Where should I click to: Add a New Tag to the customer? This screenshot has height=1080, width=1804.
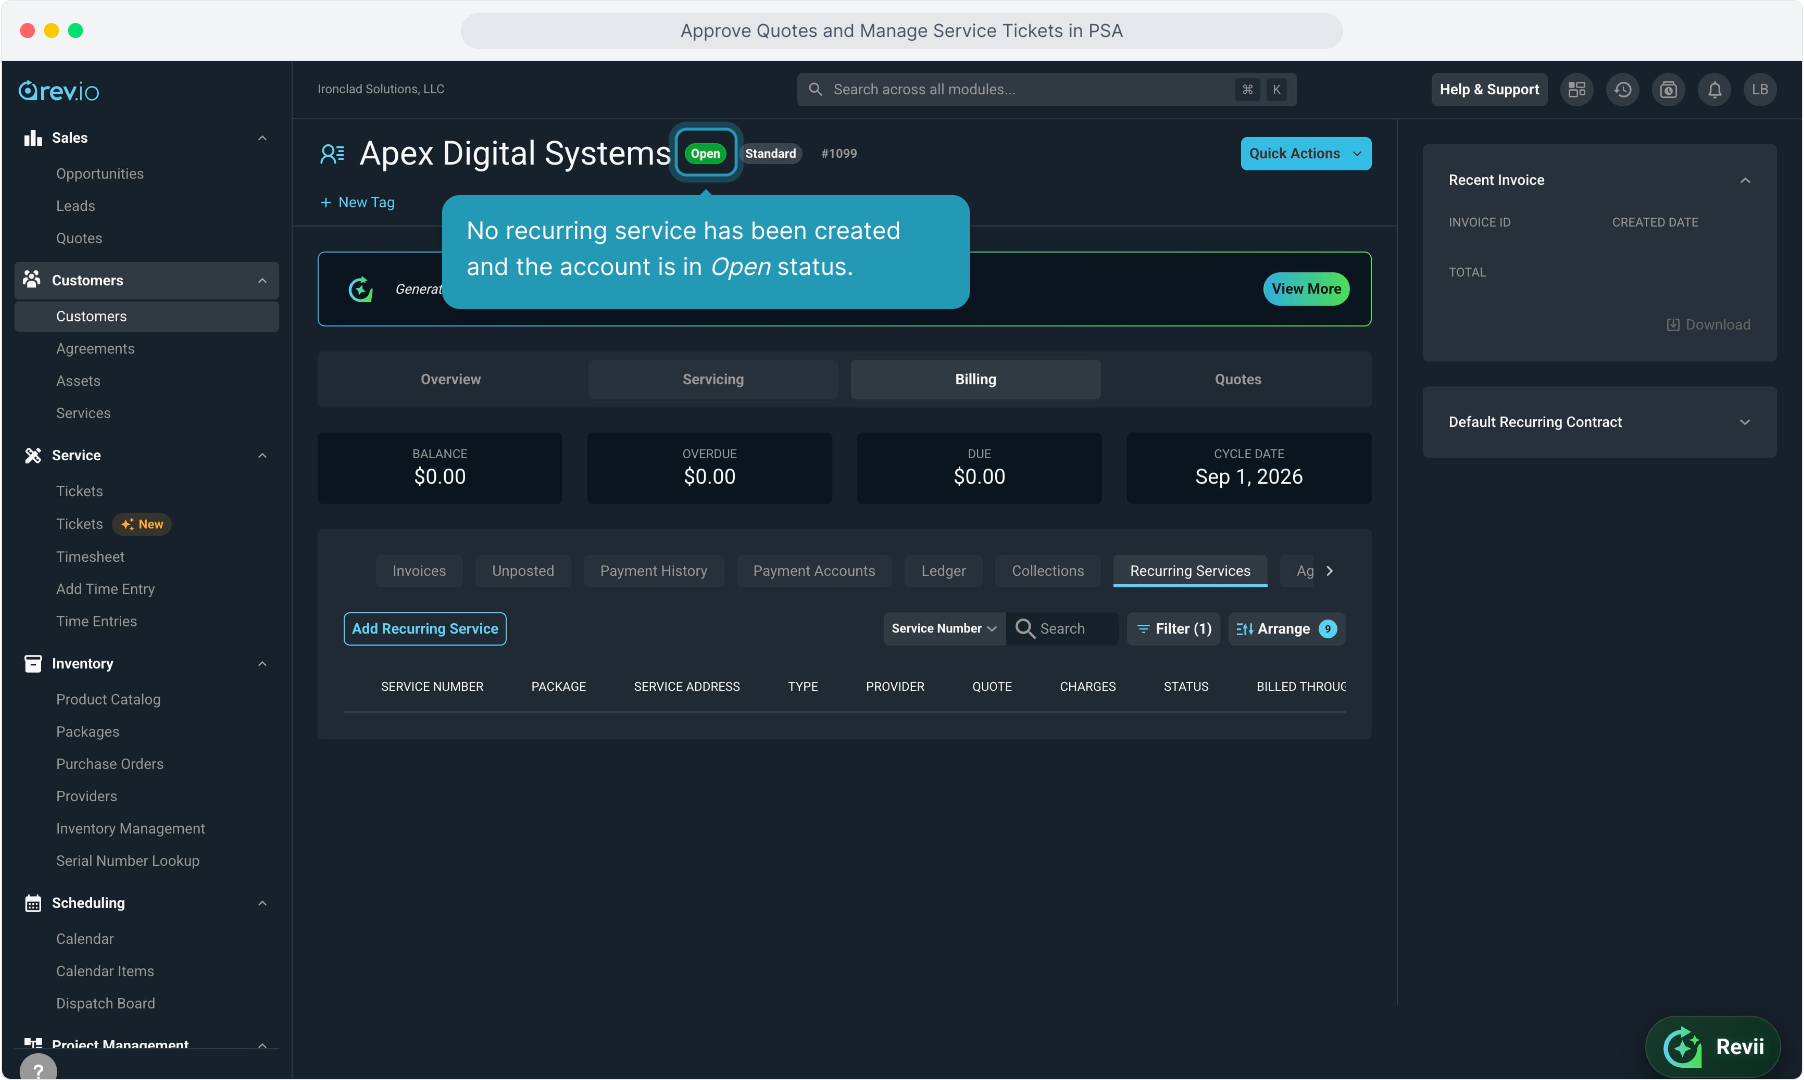[357, 202]
